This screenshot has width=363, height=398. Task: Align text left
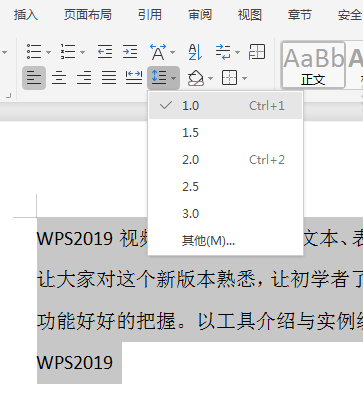coord(34,78)
